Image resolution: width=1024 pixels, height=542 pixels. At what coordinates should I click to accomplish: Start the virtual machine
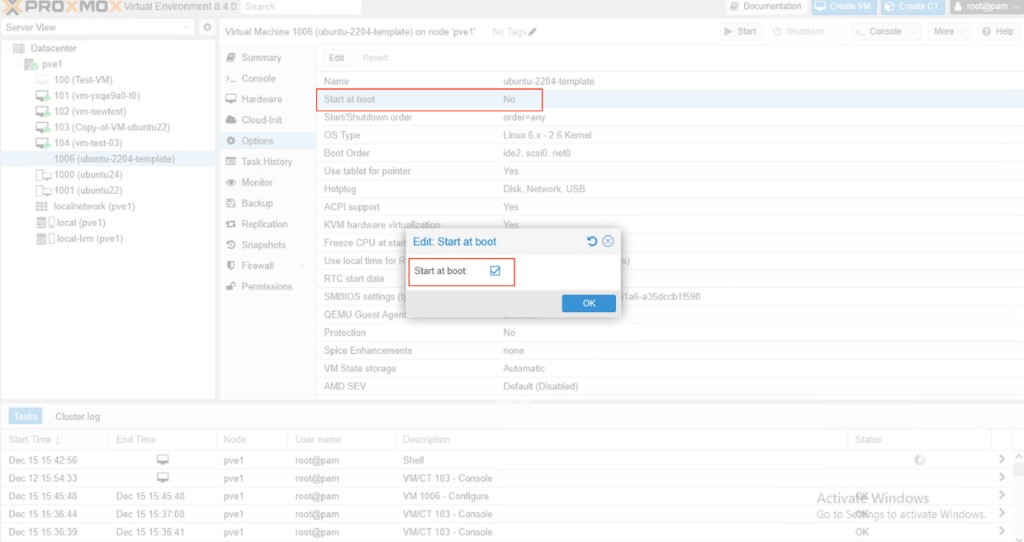740,31
